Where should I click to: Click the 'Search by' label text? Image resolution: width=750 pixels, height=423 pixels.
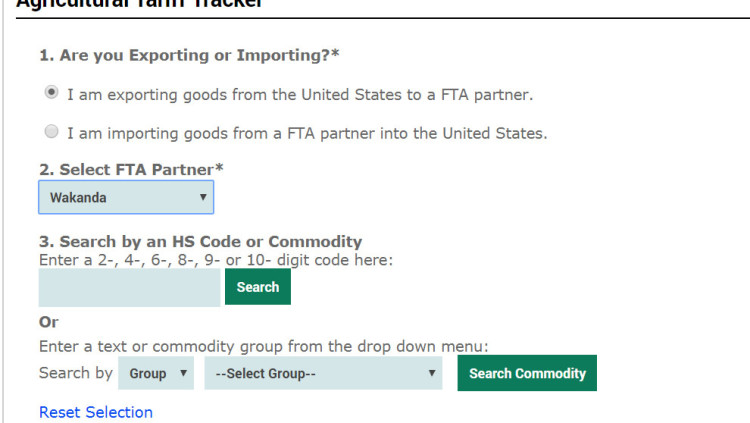(x=75, y=373)
